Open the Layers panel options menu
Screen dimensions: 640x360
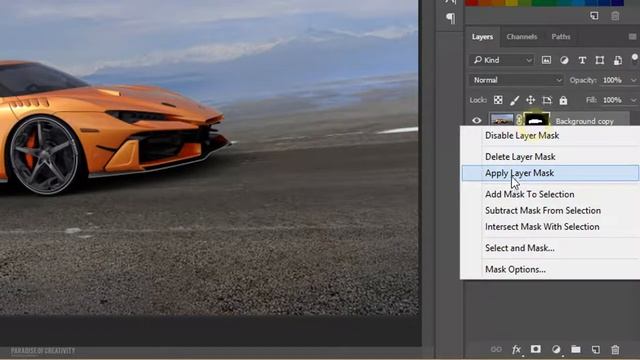point(632,37)
